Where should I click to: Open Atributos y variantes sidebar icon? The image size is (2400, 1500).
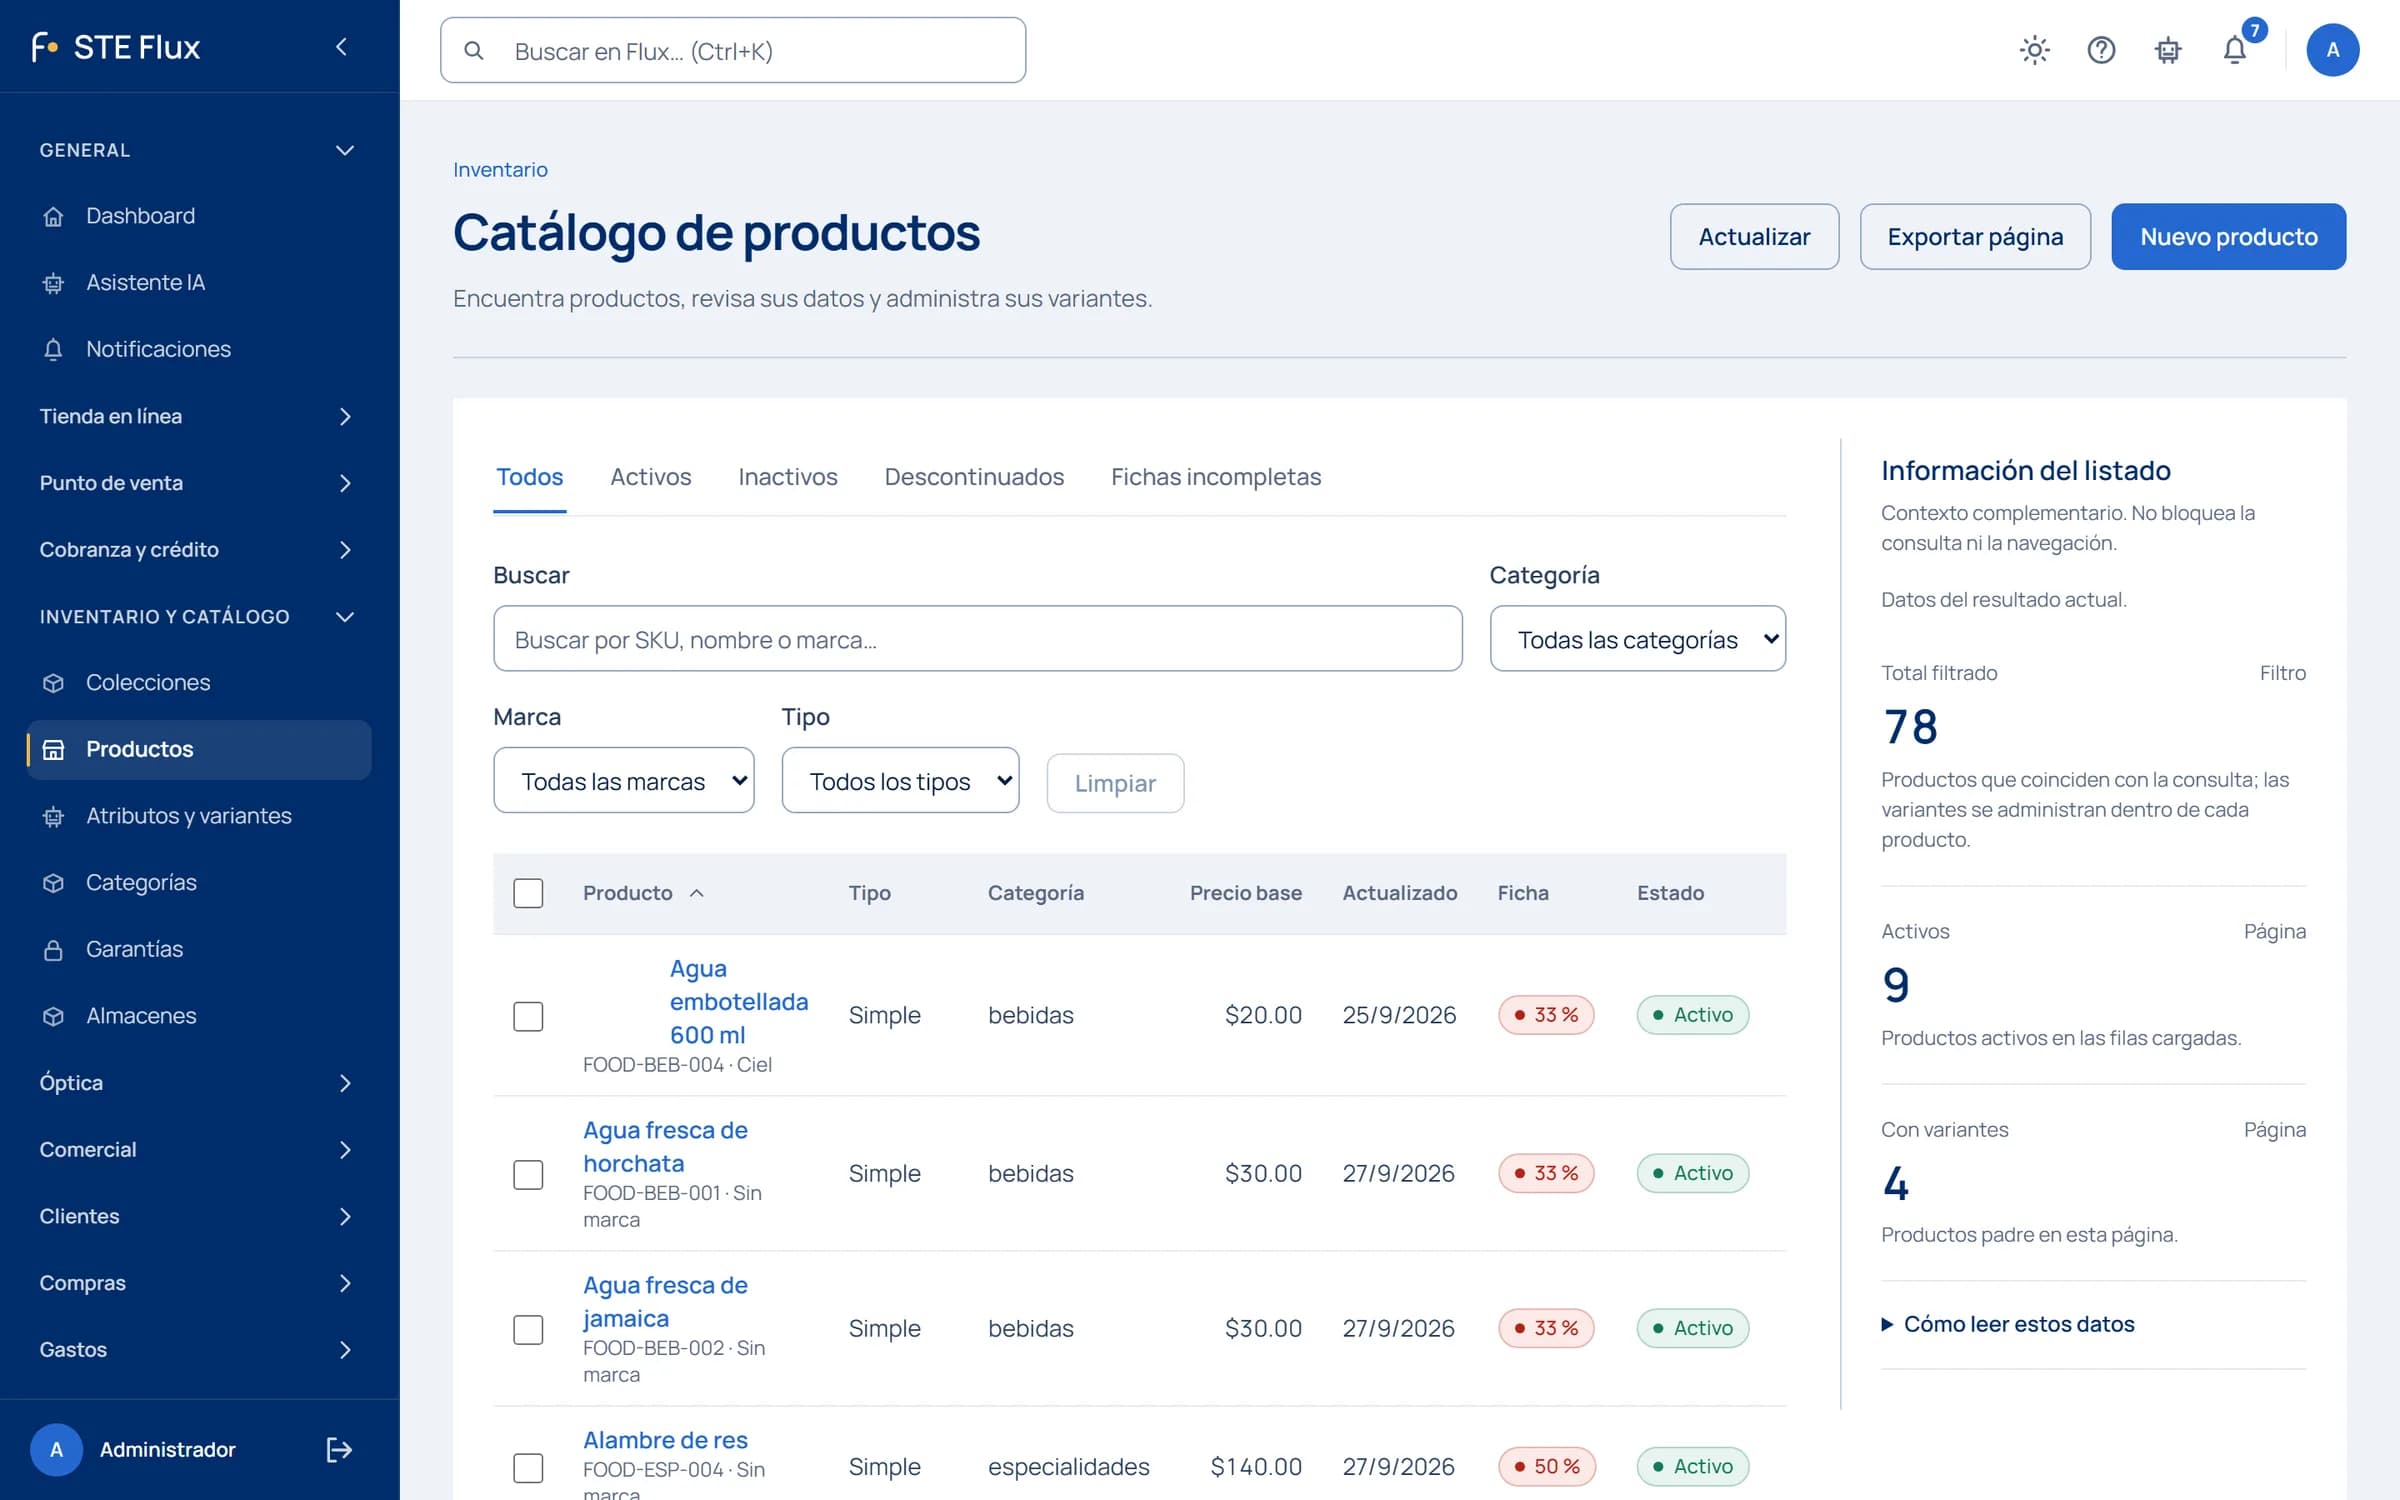tap(54, 816)
